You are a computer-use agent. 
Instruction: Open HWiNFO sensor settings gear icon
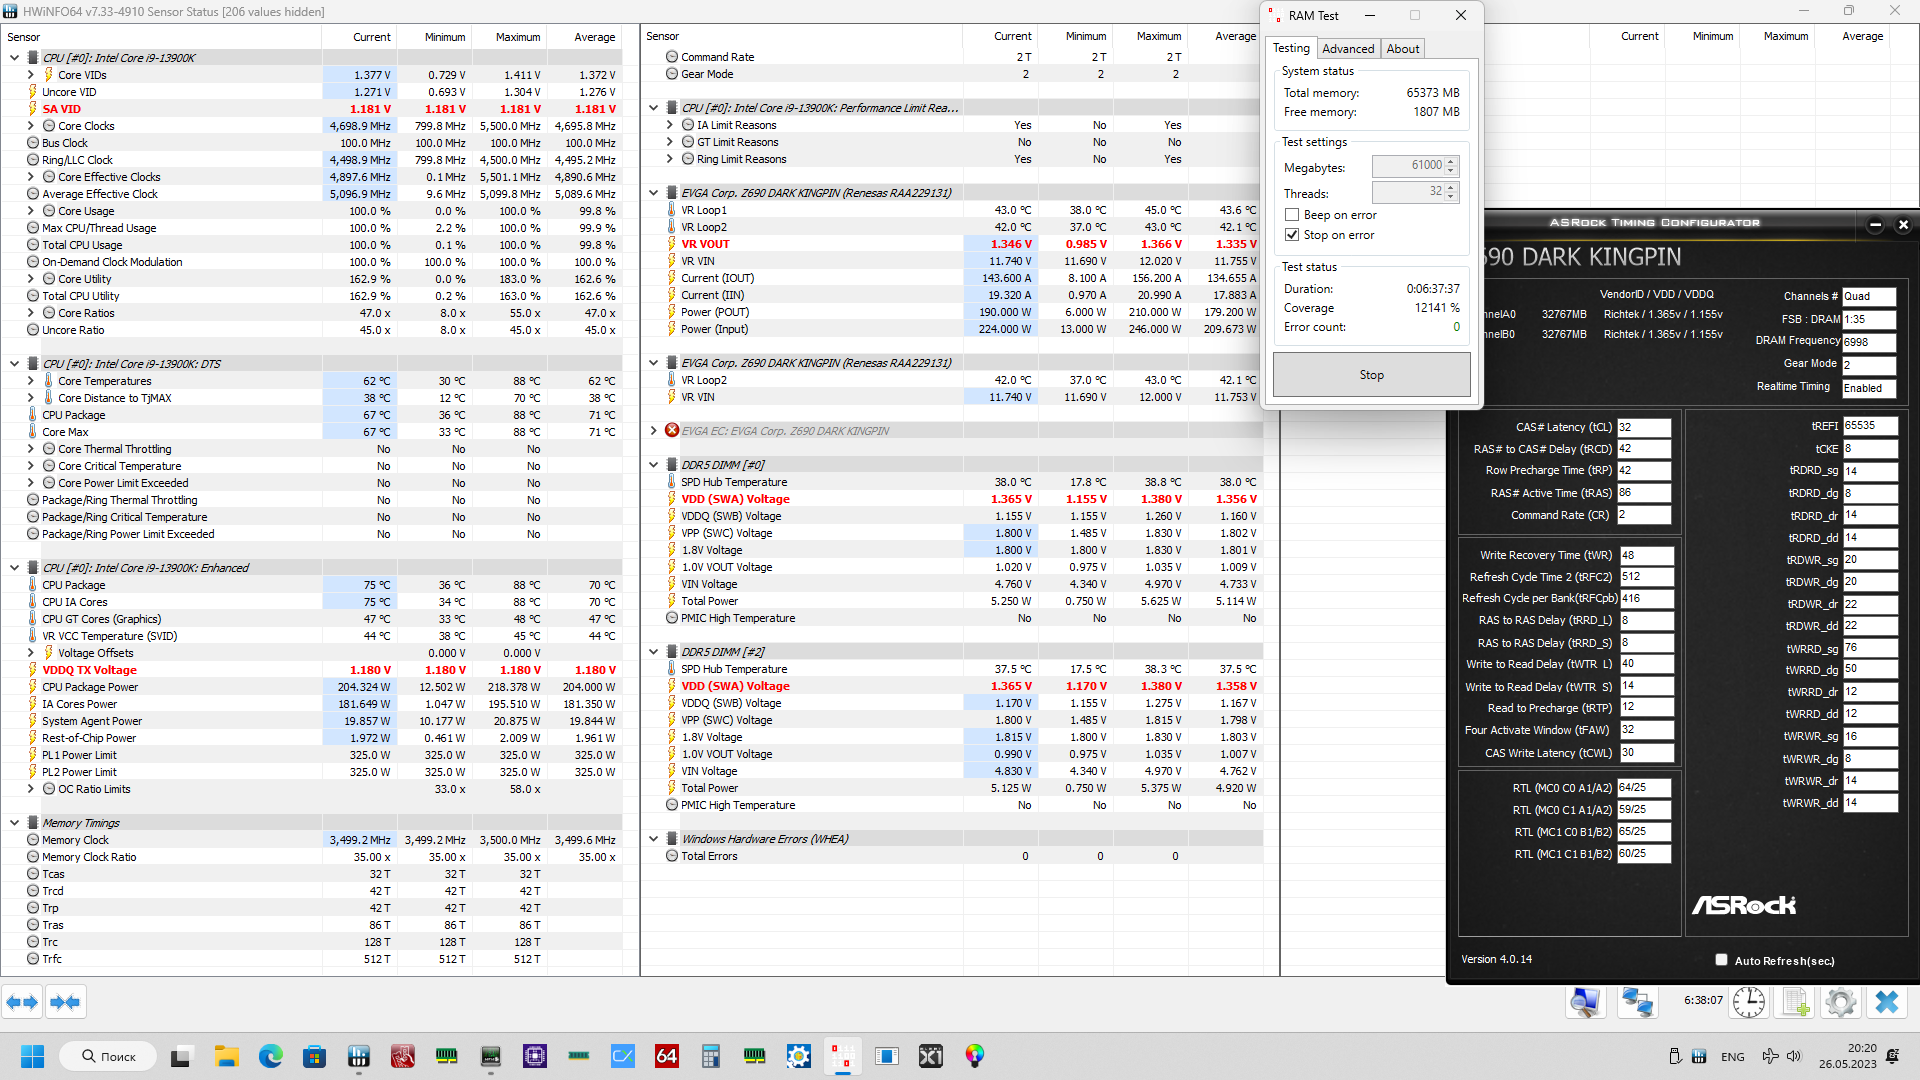click(x=1840, y=1001)
